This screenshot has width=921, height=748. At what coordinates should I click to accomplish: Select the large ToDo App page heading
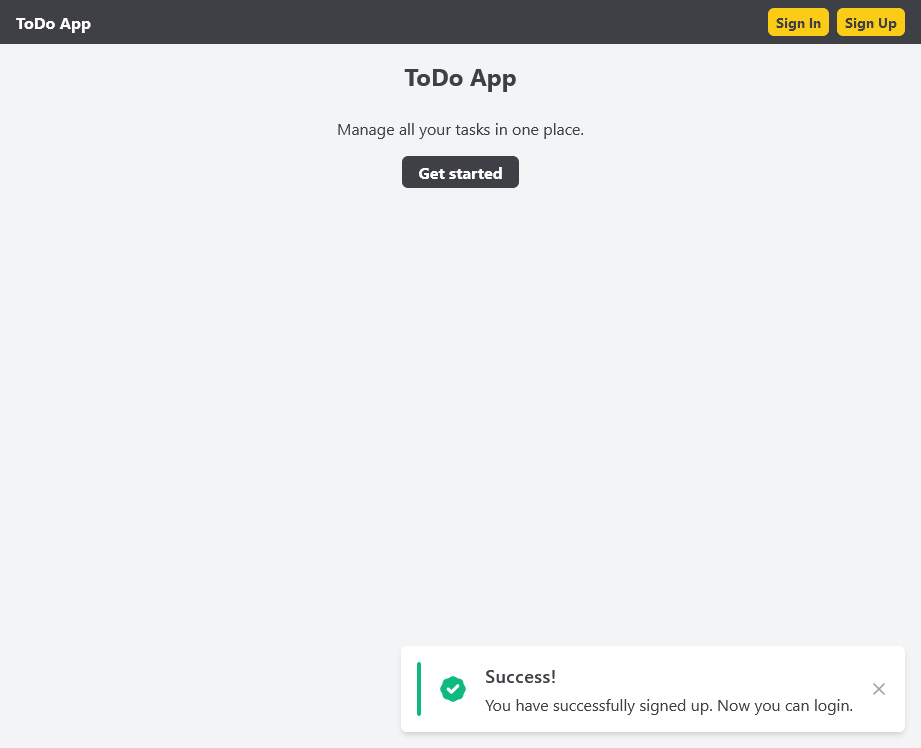point(460,78)
